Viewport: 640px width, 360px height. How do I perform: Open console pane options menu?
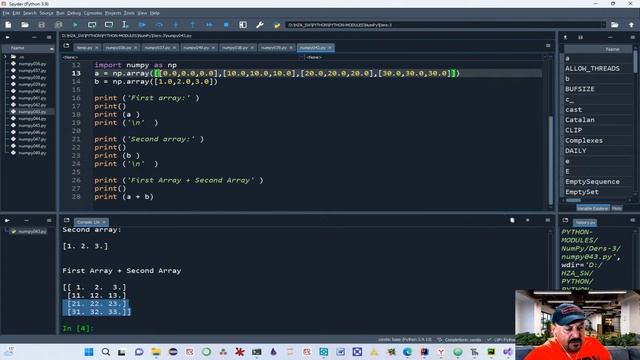click(548, 220)
